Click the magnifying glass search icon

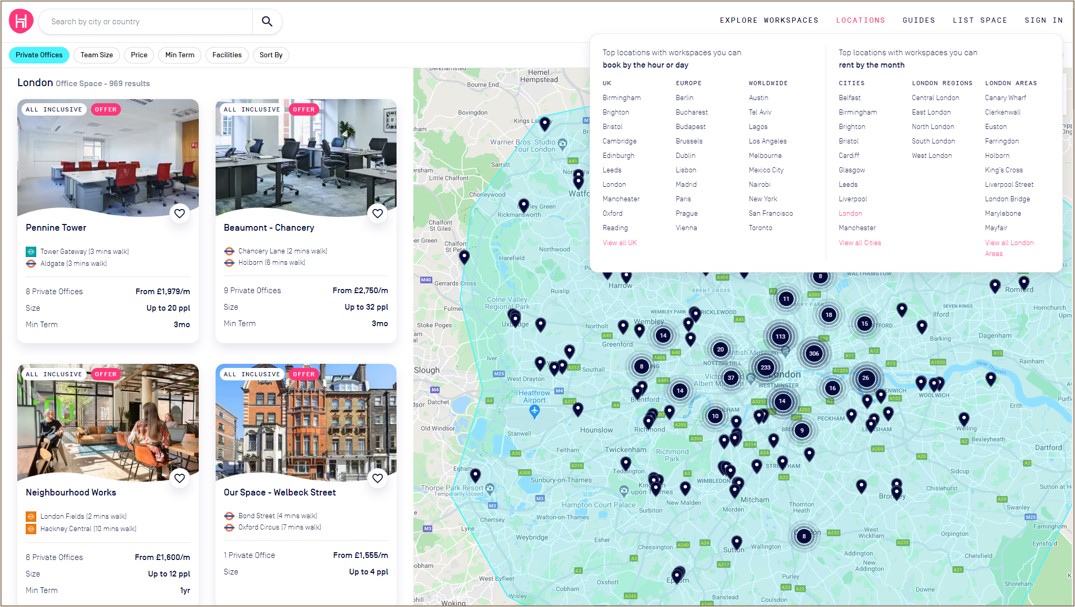click(x=267, y=21)
